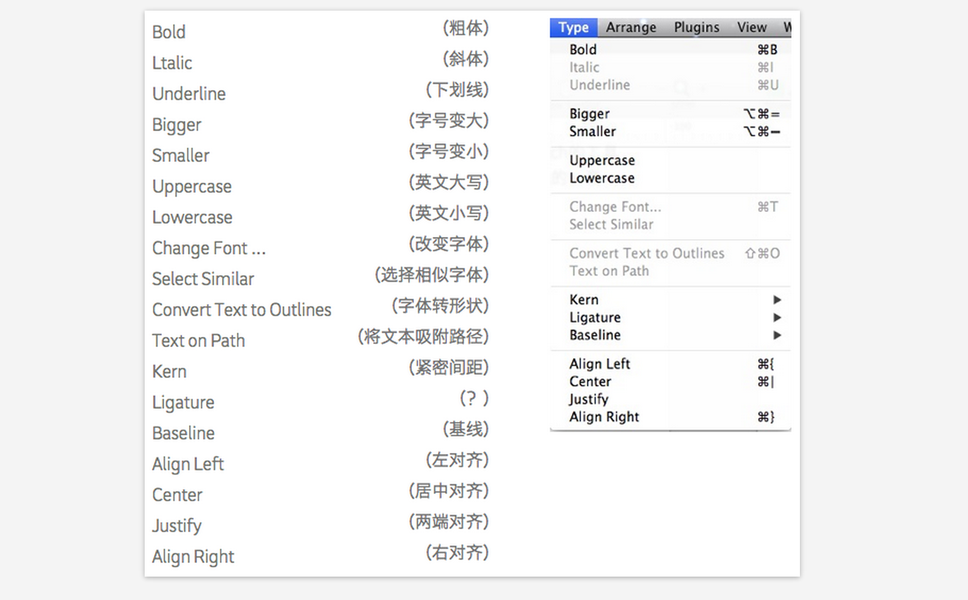Click Lowercase in the Type menu
Screen dimensions: 968x600
(602, 179)
